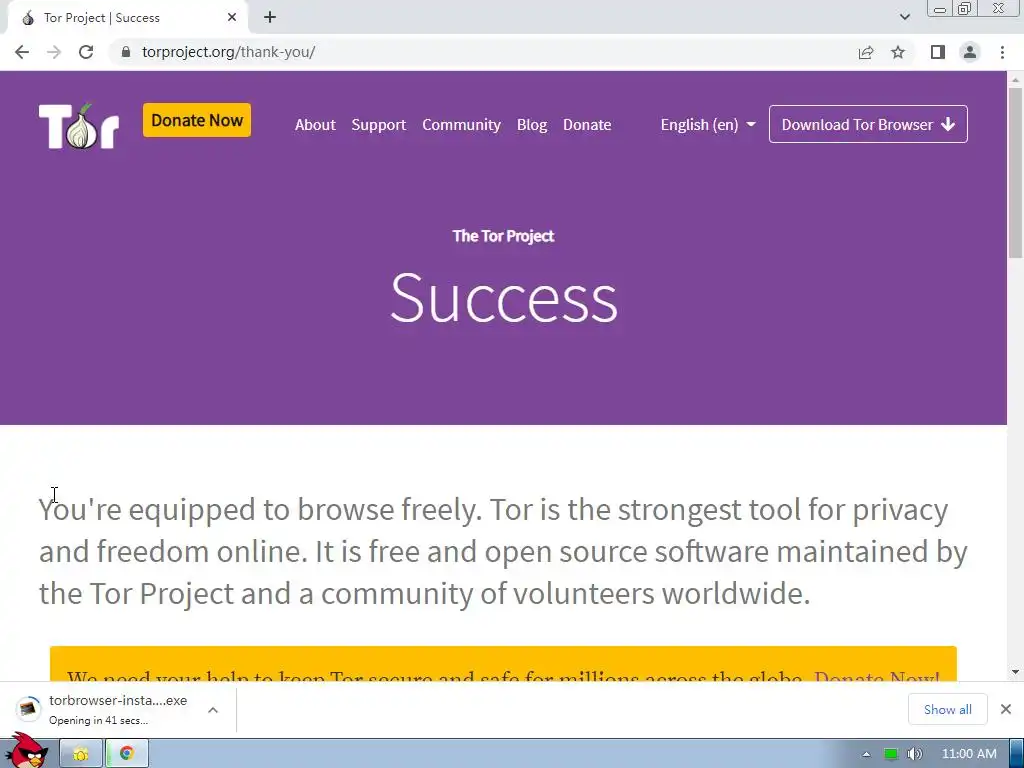Expand the English (en) language dropdown

pyautogui.click(x=708, y=125)
